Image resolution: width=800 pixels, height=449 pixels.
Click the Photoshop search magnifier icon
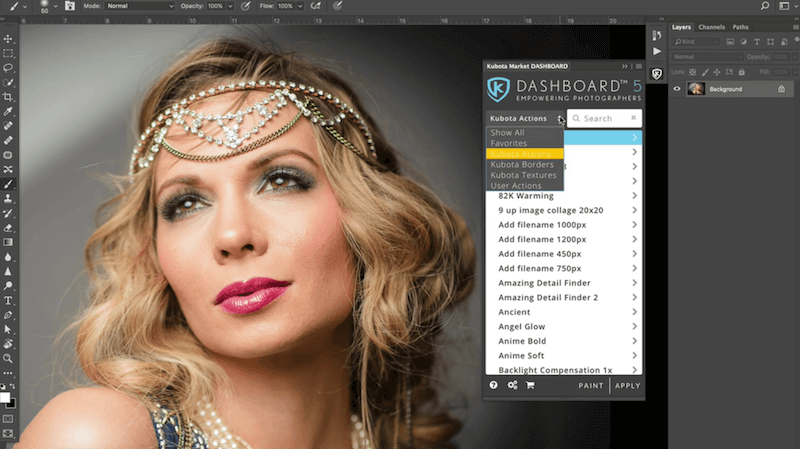click(x=765, y=6)
